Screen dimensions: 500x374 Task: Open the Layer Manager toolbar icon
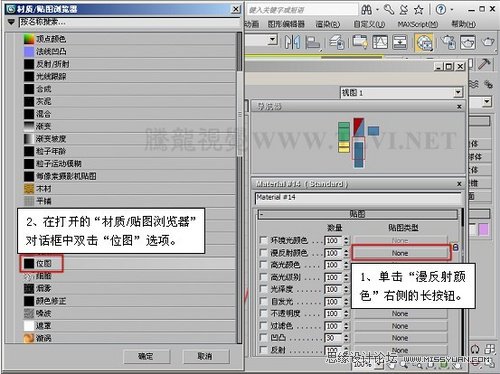[x=337, y=42]
